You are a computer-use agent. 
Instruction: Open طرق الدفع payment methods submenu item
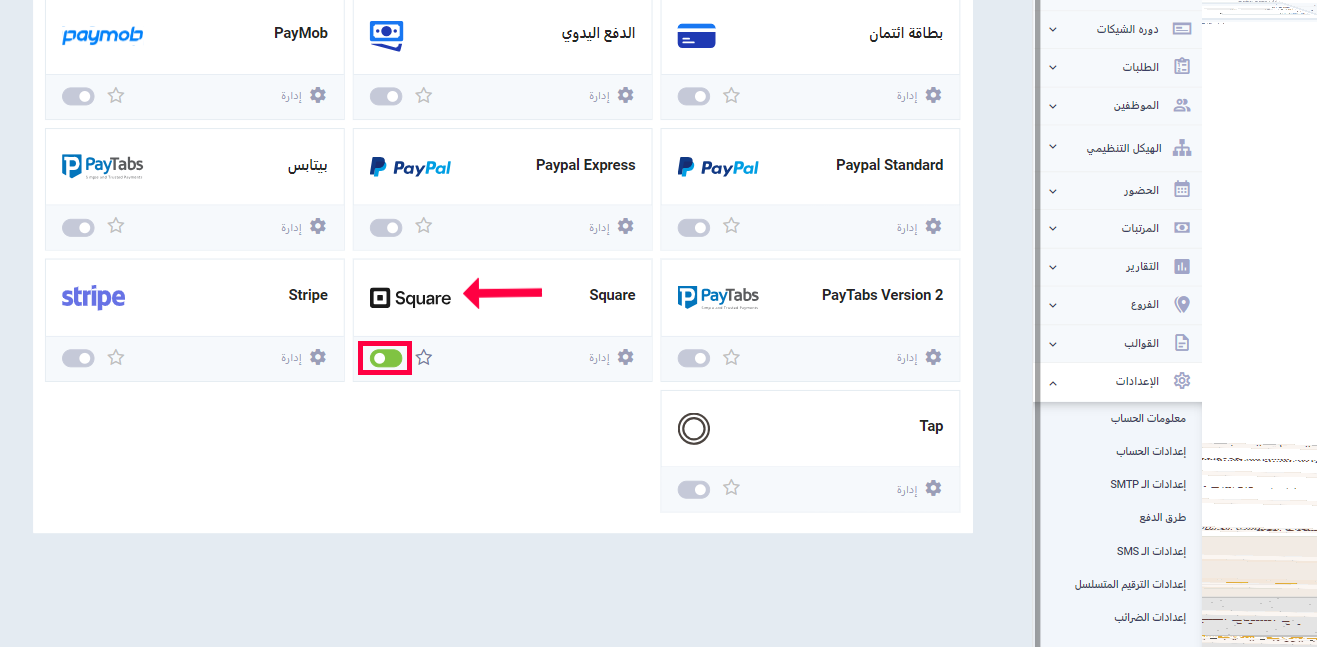click(x=1163, y=518)
